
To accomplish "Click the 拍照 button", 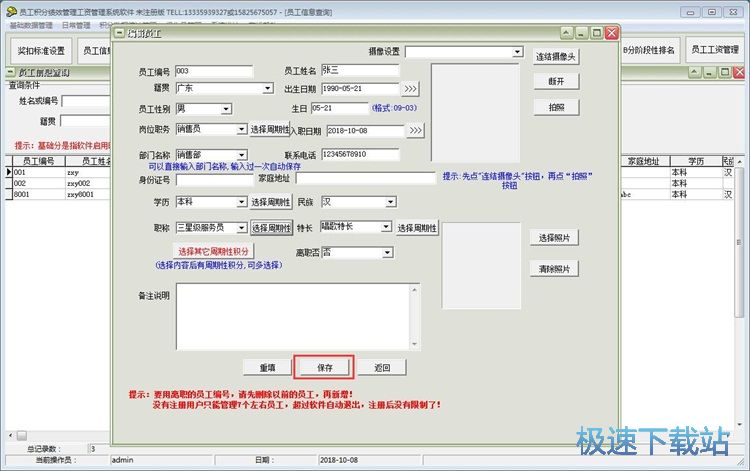I will click(556, 107).
